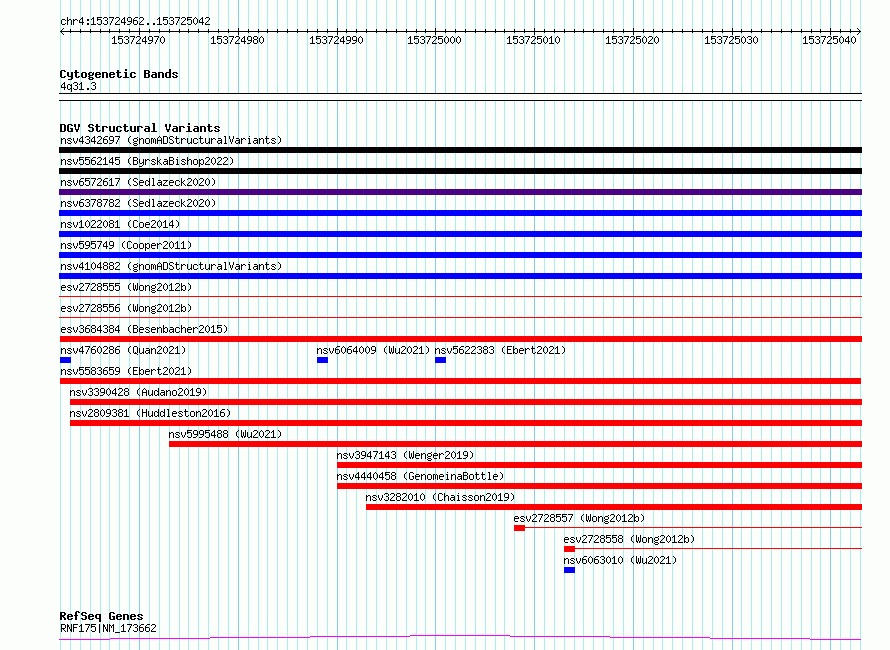
Task: Open variant esv2728556 (Wong2012b)
Action: [x=126, y=308]
